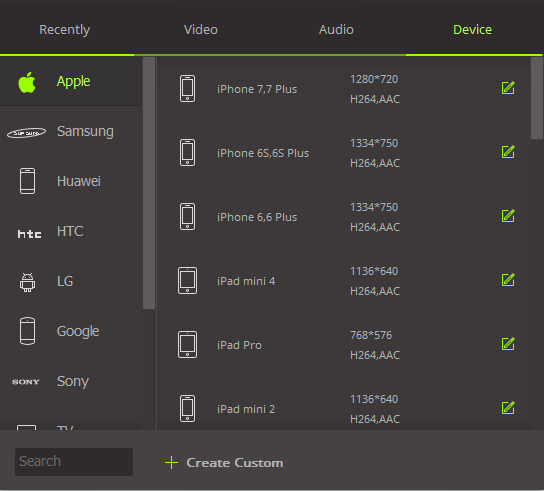Select the iPhone 6,6 Plus text
544x491 pixels.
[257, 217]
